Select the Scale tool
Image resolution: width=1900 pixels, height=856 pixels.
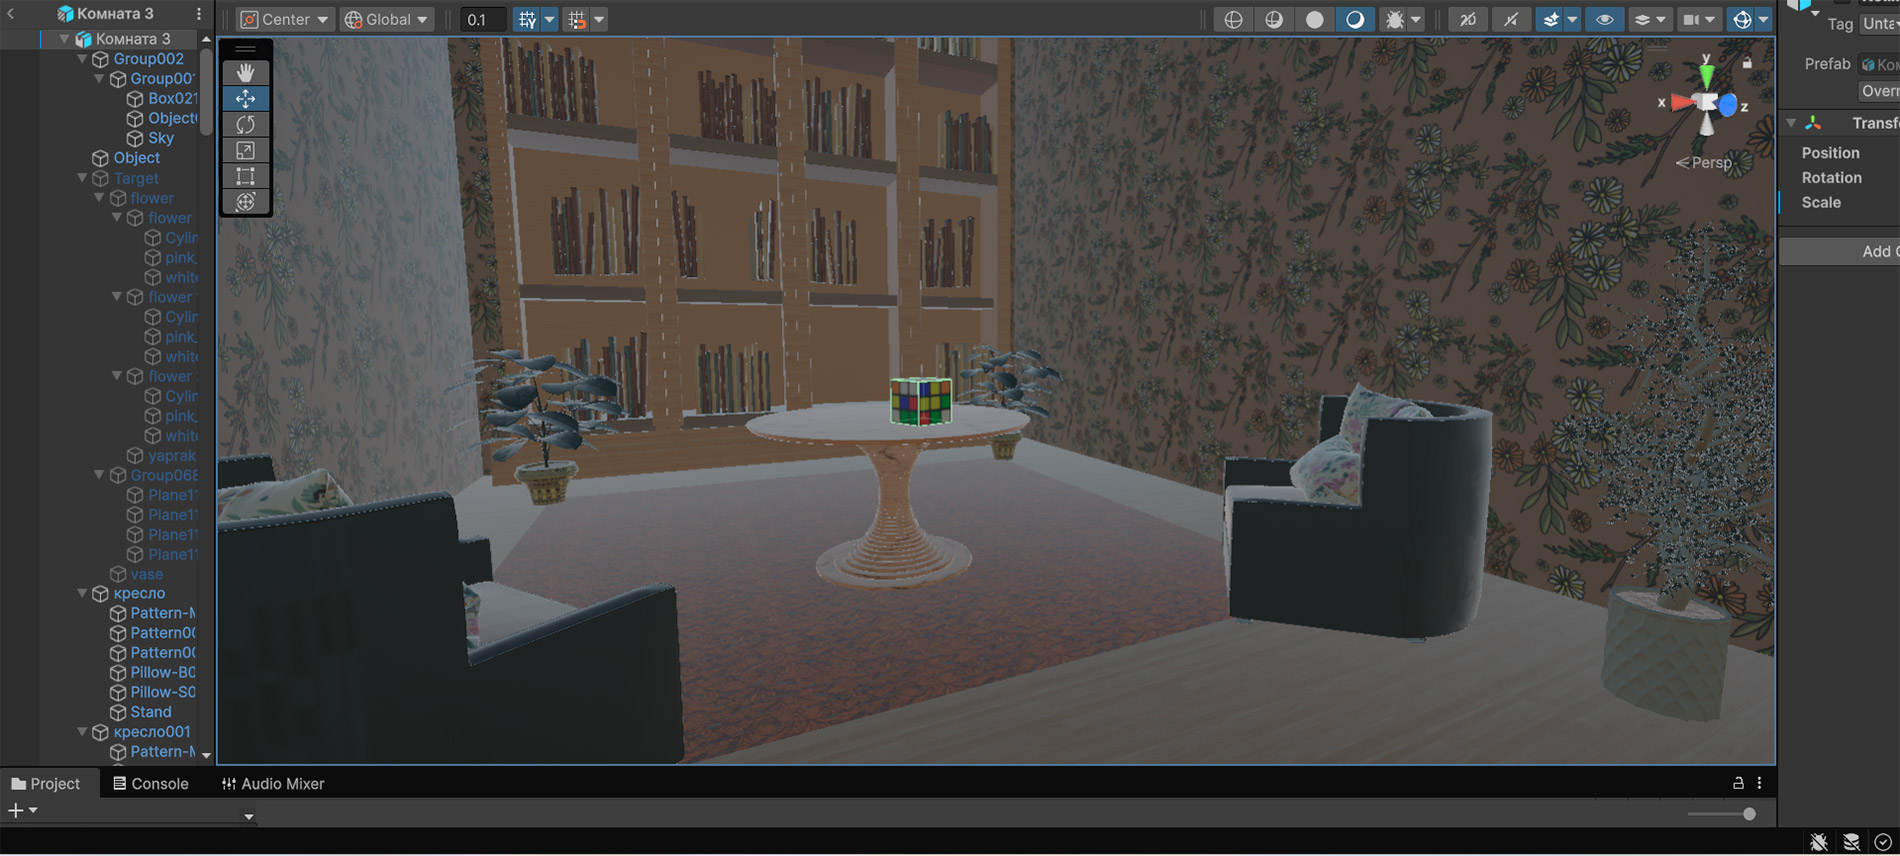(x=245, y=150)
